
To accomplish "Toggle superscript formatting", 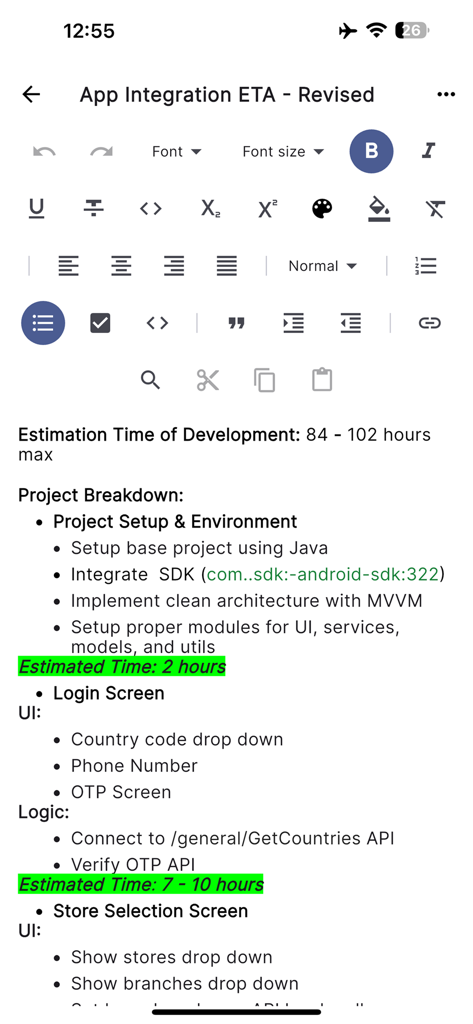I will pyautogui.click(x=267, y=209).
